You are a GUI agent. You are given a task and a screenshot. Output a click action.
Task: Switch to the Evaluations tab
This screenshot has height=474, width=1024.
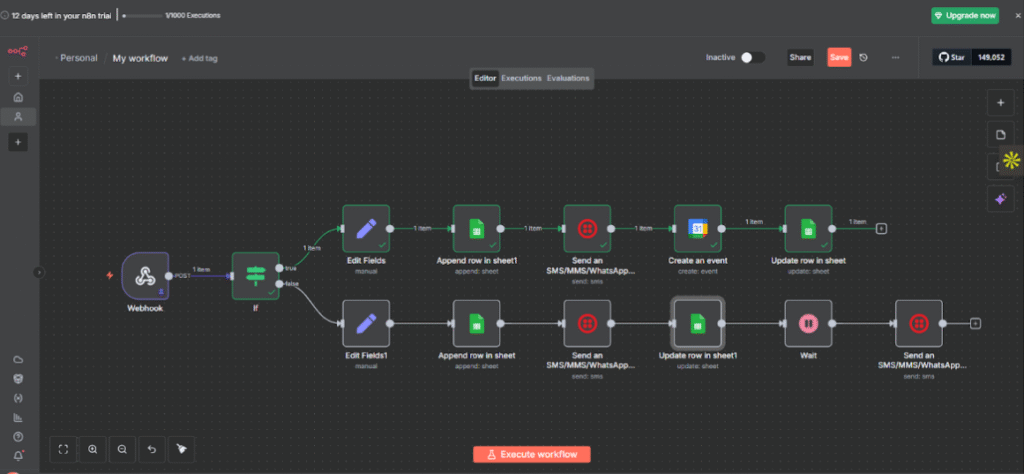(x=568, y=78)
